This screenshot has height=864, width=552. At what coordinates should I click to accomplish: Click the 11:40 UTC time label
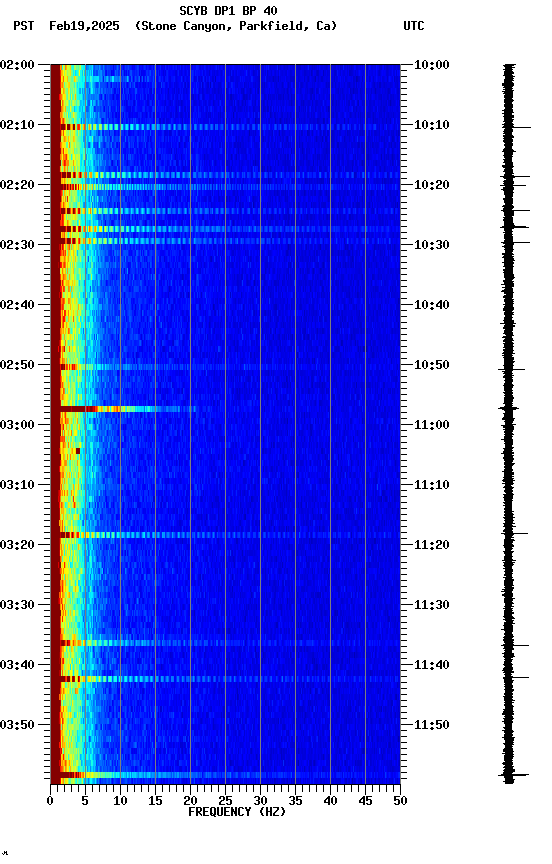pyautogui.click(x=431, y=665)
